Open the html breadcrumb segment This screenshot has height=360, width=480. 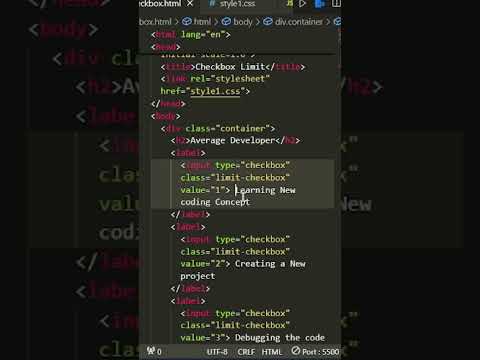pyautogui.click(x=202, y=22)
